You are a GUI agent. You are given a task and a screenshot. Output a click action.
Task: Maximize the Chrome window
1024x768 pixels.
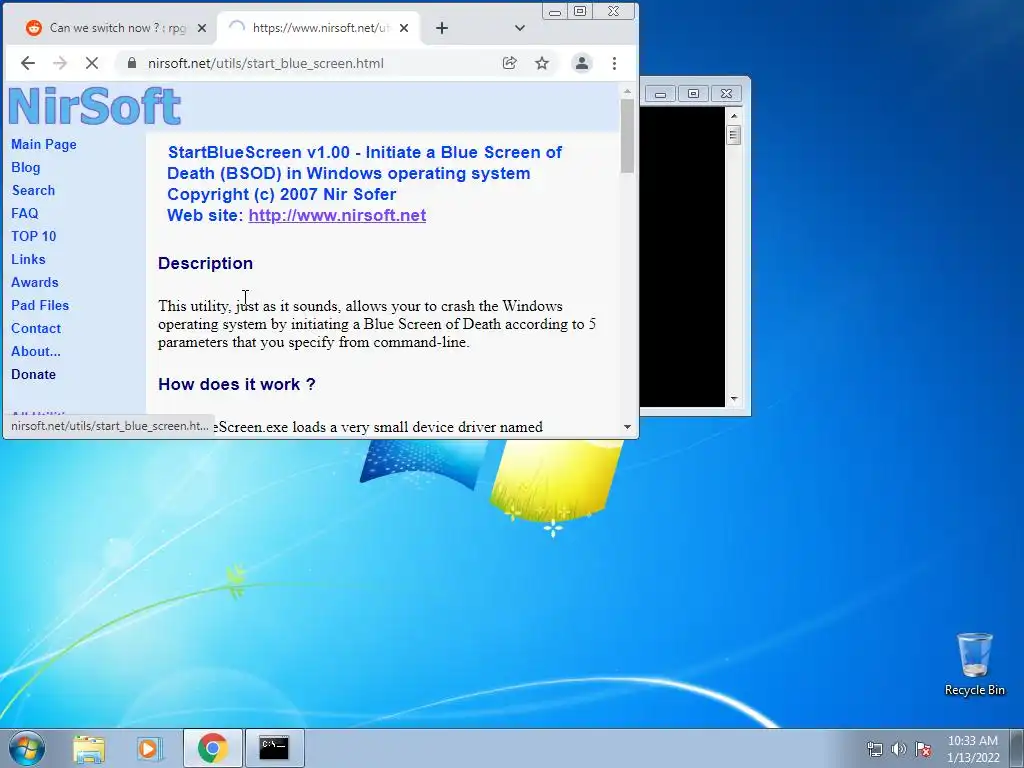pyautogui.click(x=580, y=11)
